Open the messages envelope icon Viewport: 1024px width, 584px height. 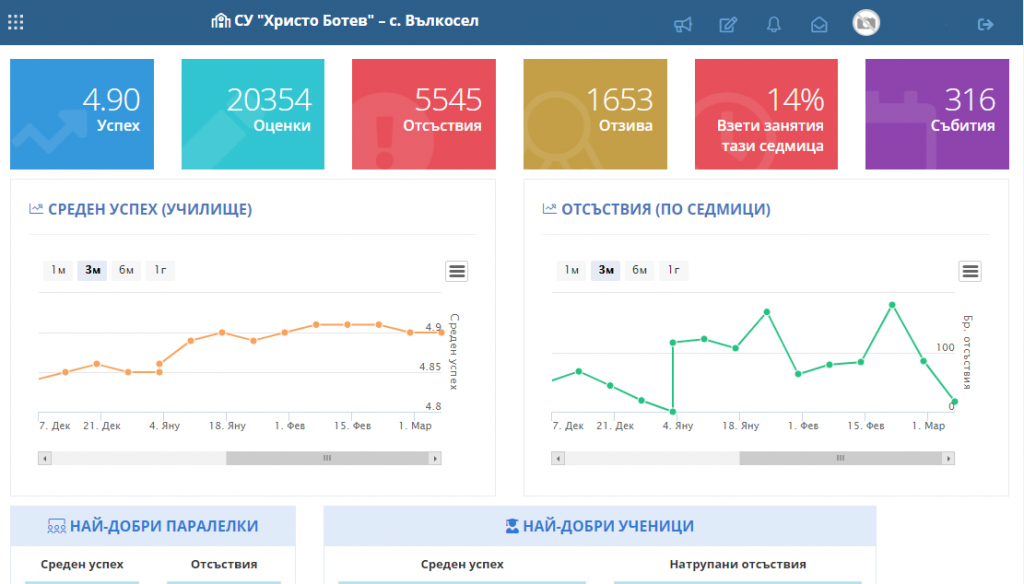(819, 25)
